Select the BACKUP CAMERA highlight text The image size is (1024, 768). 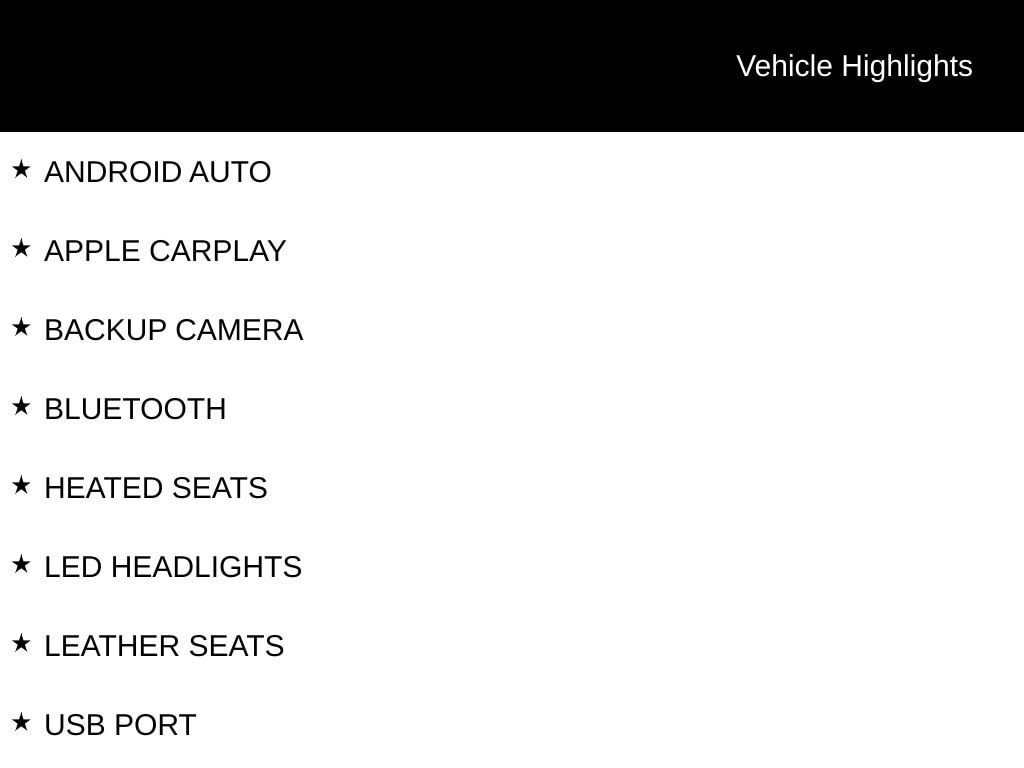pos(174,330)
